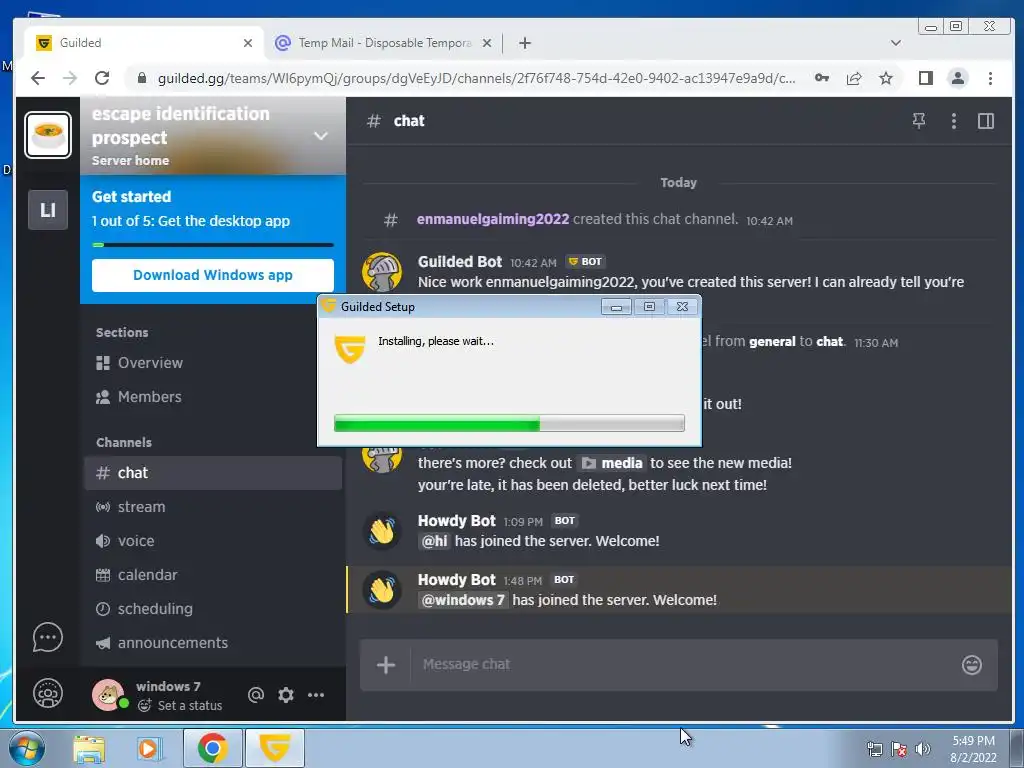Open Chrome side panel icon
1024x768 pixels.
(925, 78)
